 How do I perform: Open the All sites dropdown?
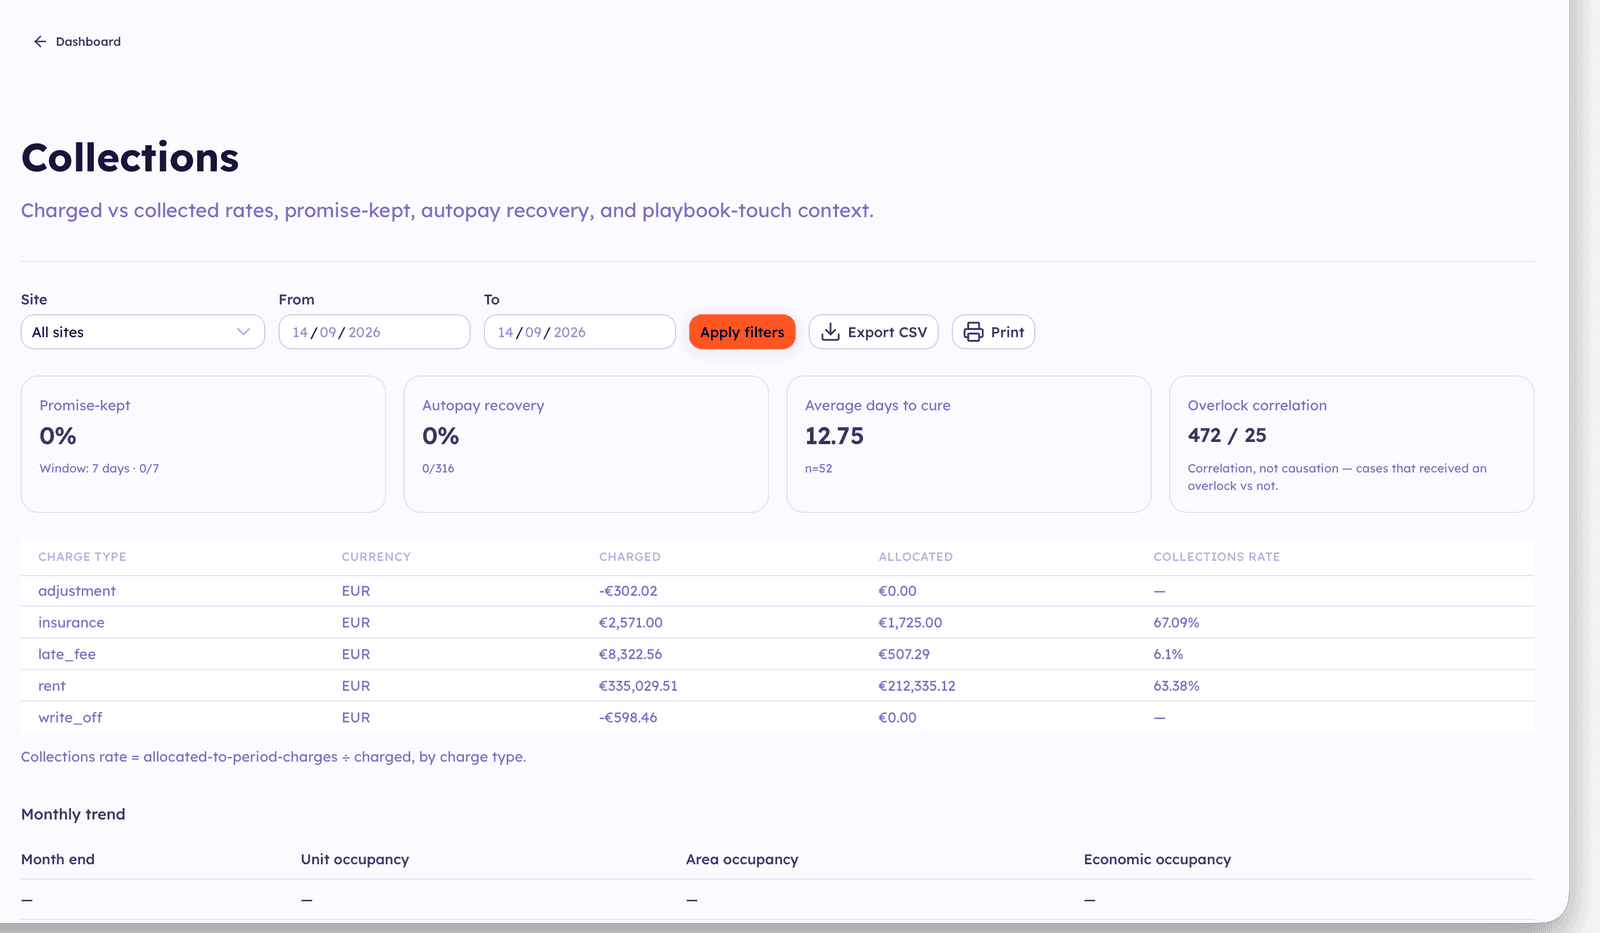point(143,332)
